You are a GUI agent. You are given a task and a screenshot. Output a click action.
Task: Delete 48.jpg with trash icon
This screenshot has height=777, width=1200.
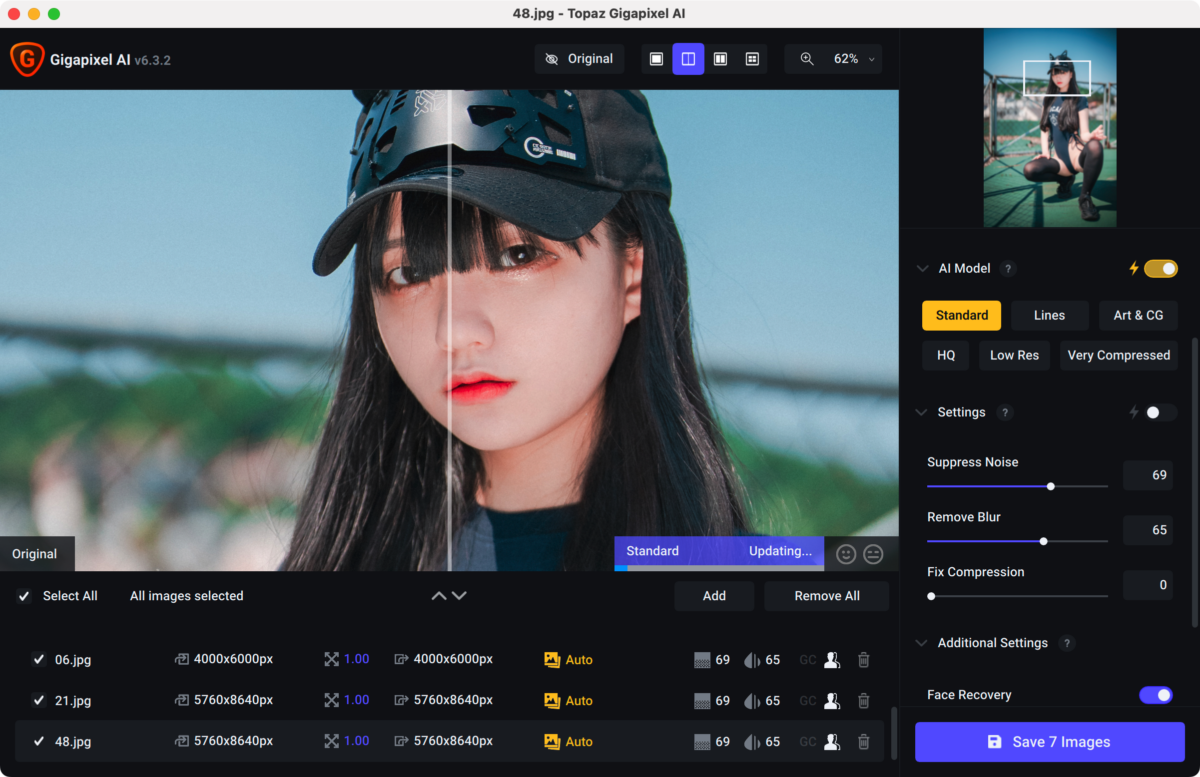[864, 742]
